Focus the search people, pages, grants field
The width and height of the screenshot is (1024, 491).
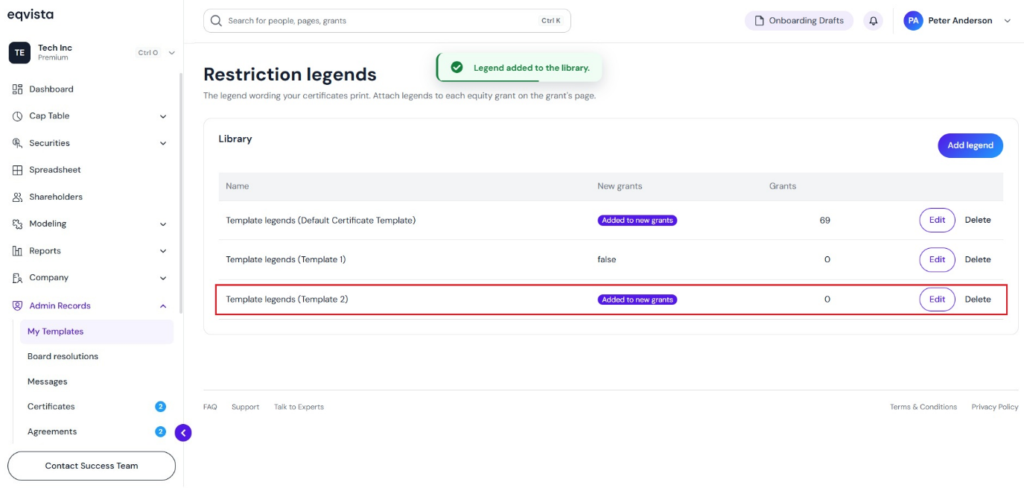point(387,21)
